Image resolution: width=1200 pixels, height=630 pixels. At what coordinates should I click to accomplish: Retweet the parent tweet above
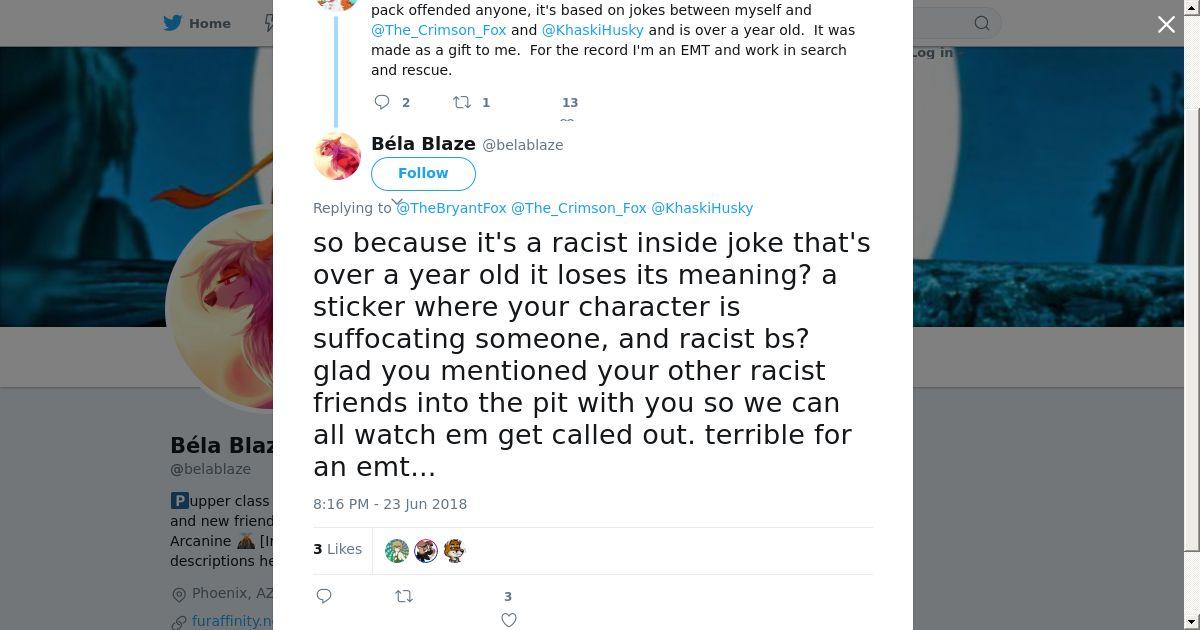coord(462,102)
